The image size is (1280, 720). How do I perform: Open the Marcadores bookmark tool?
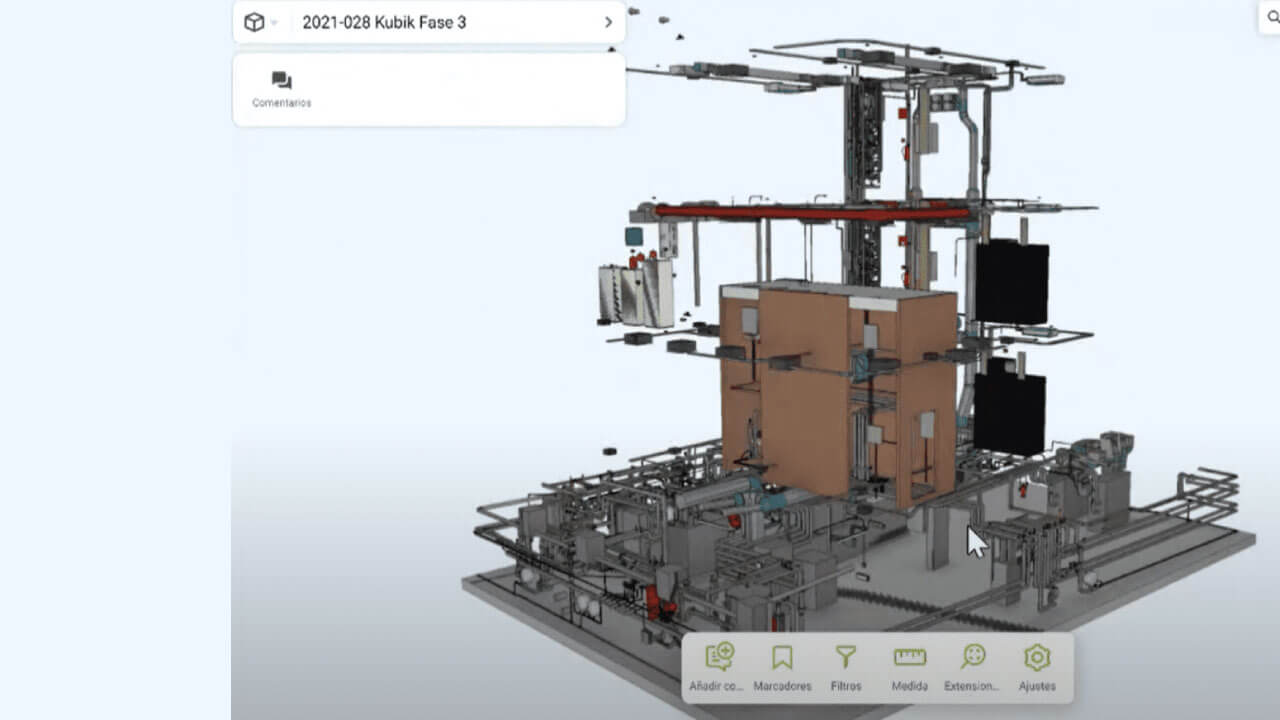tap(782, 667)
